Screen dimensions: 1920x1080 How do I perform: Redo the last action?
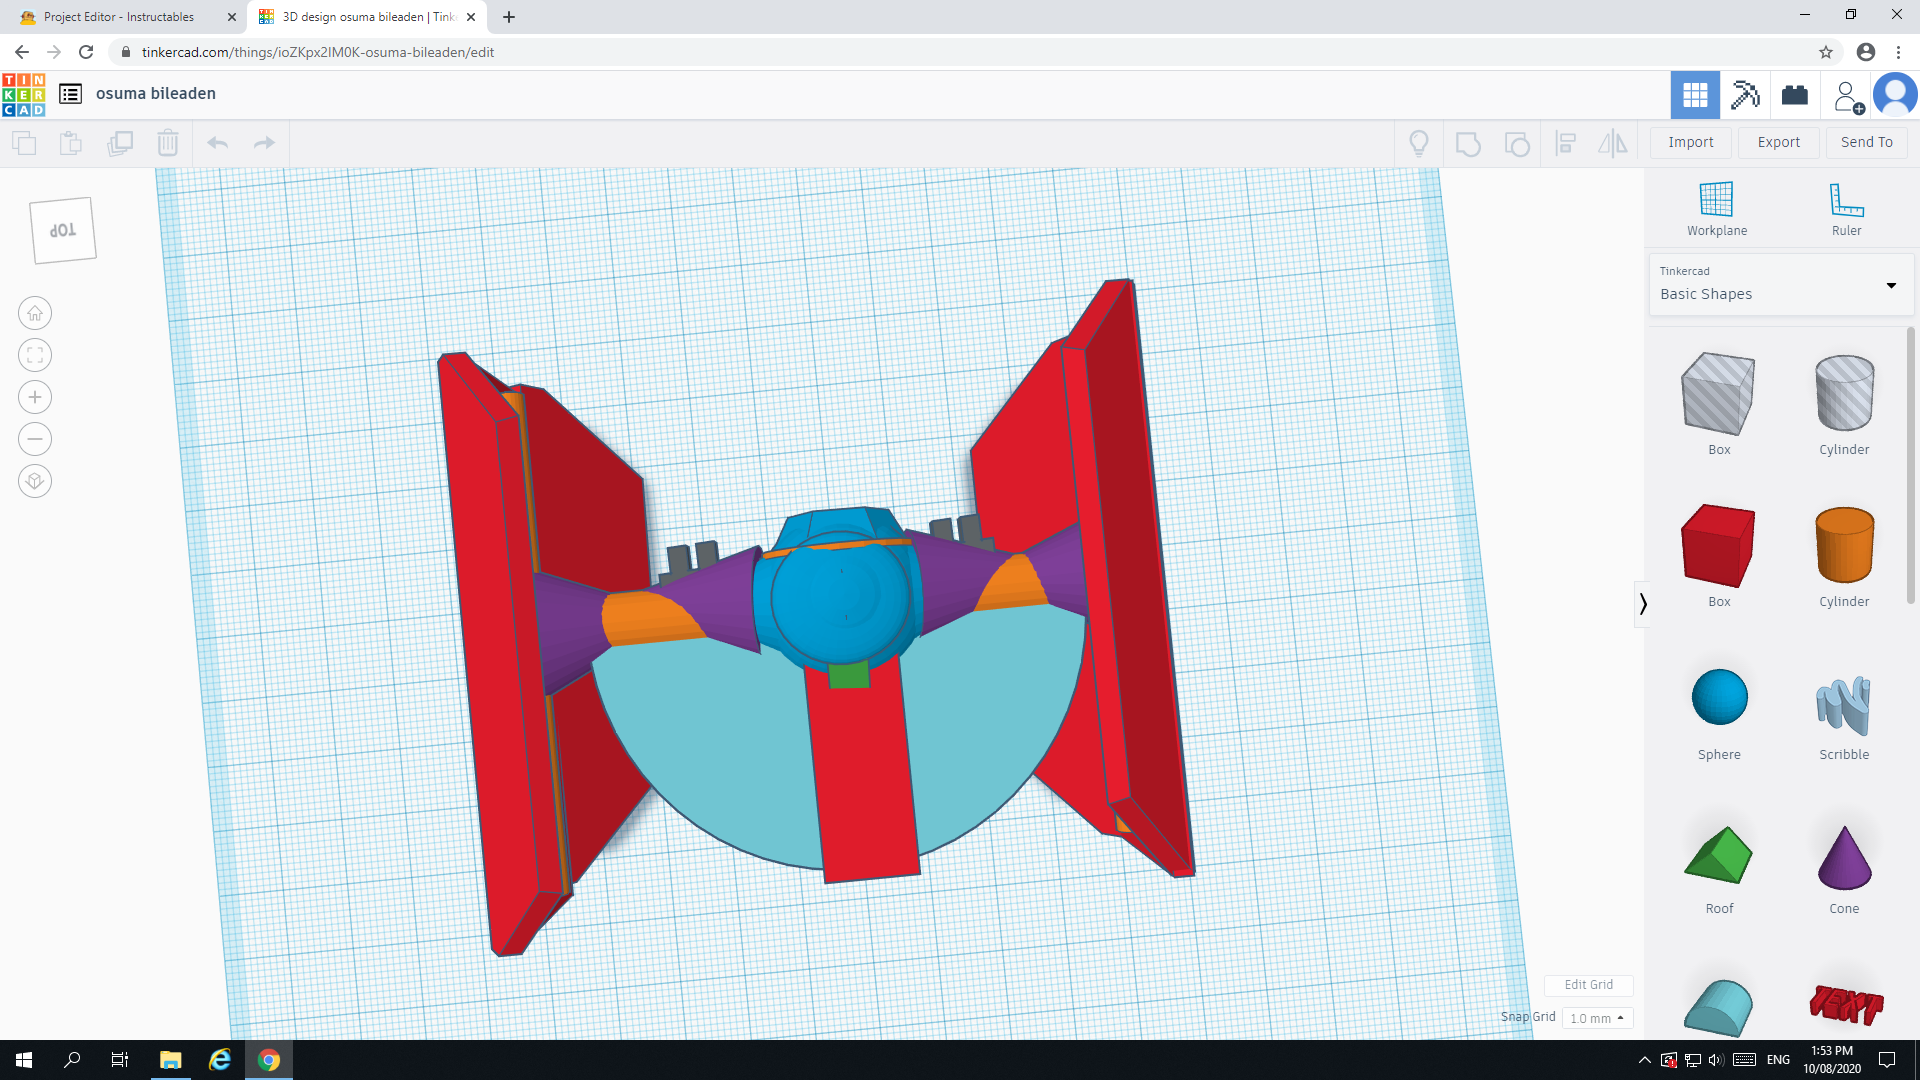264,143
